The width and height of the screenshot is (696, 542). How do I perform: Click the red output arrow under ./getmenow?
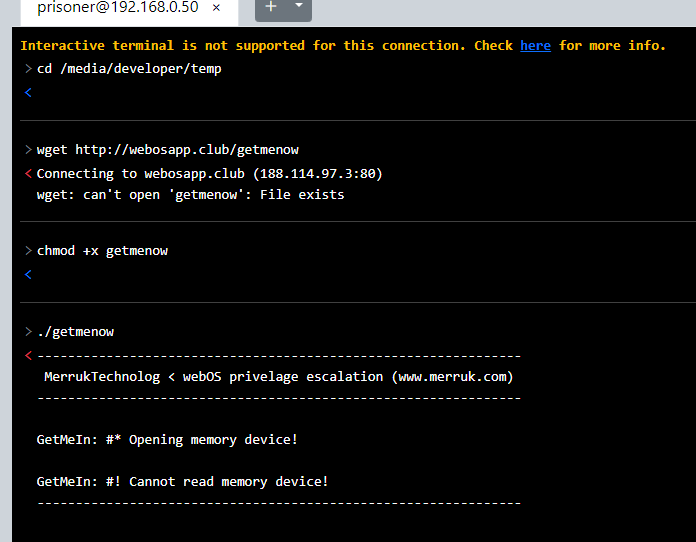(x=28, y=356)
